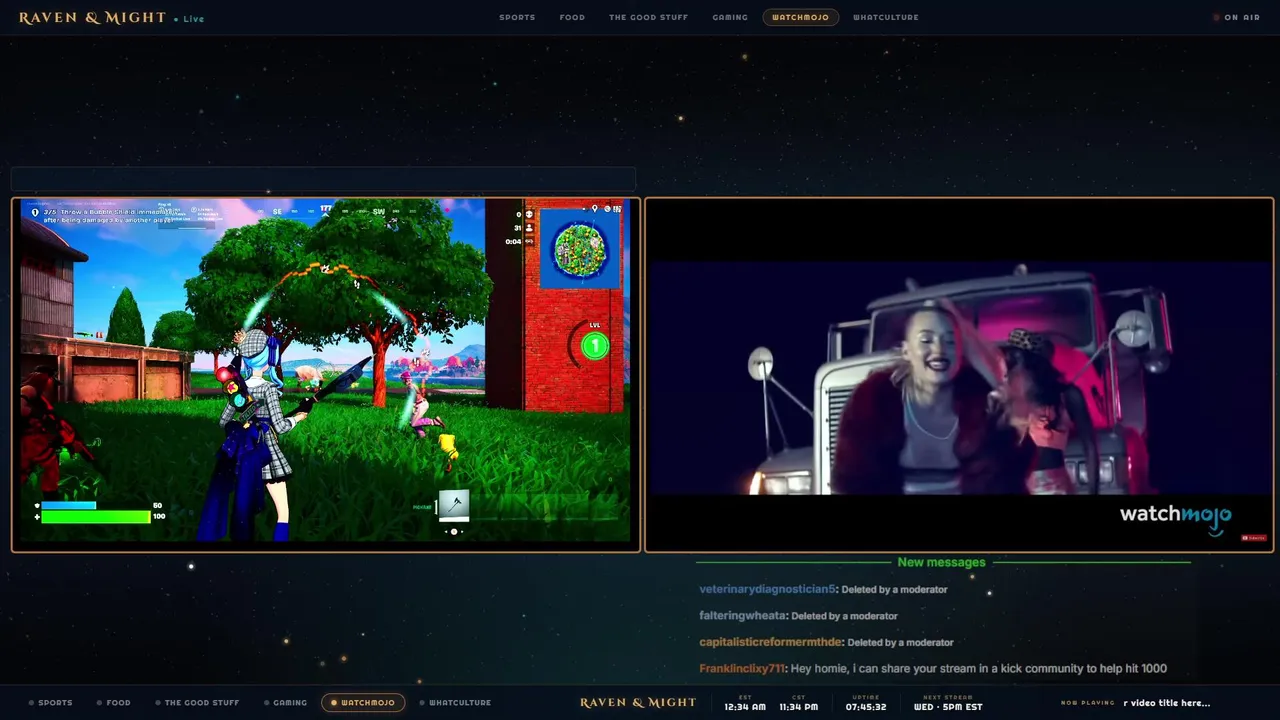Click username veterinarydiagnostician5

point(767,590)
